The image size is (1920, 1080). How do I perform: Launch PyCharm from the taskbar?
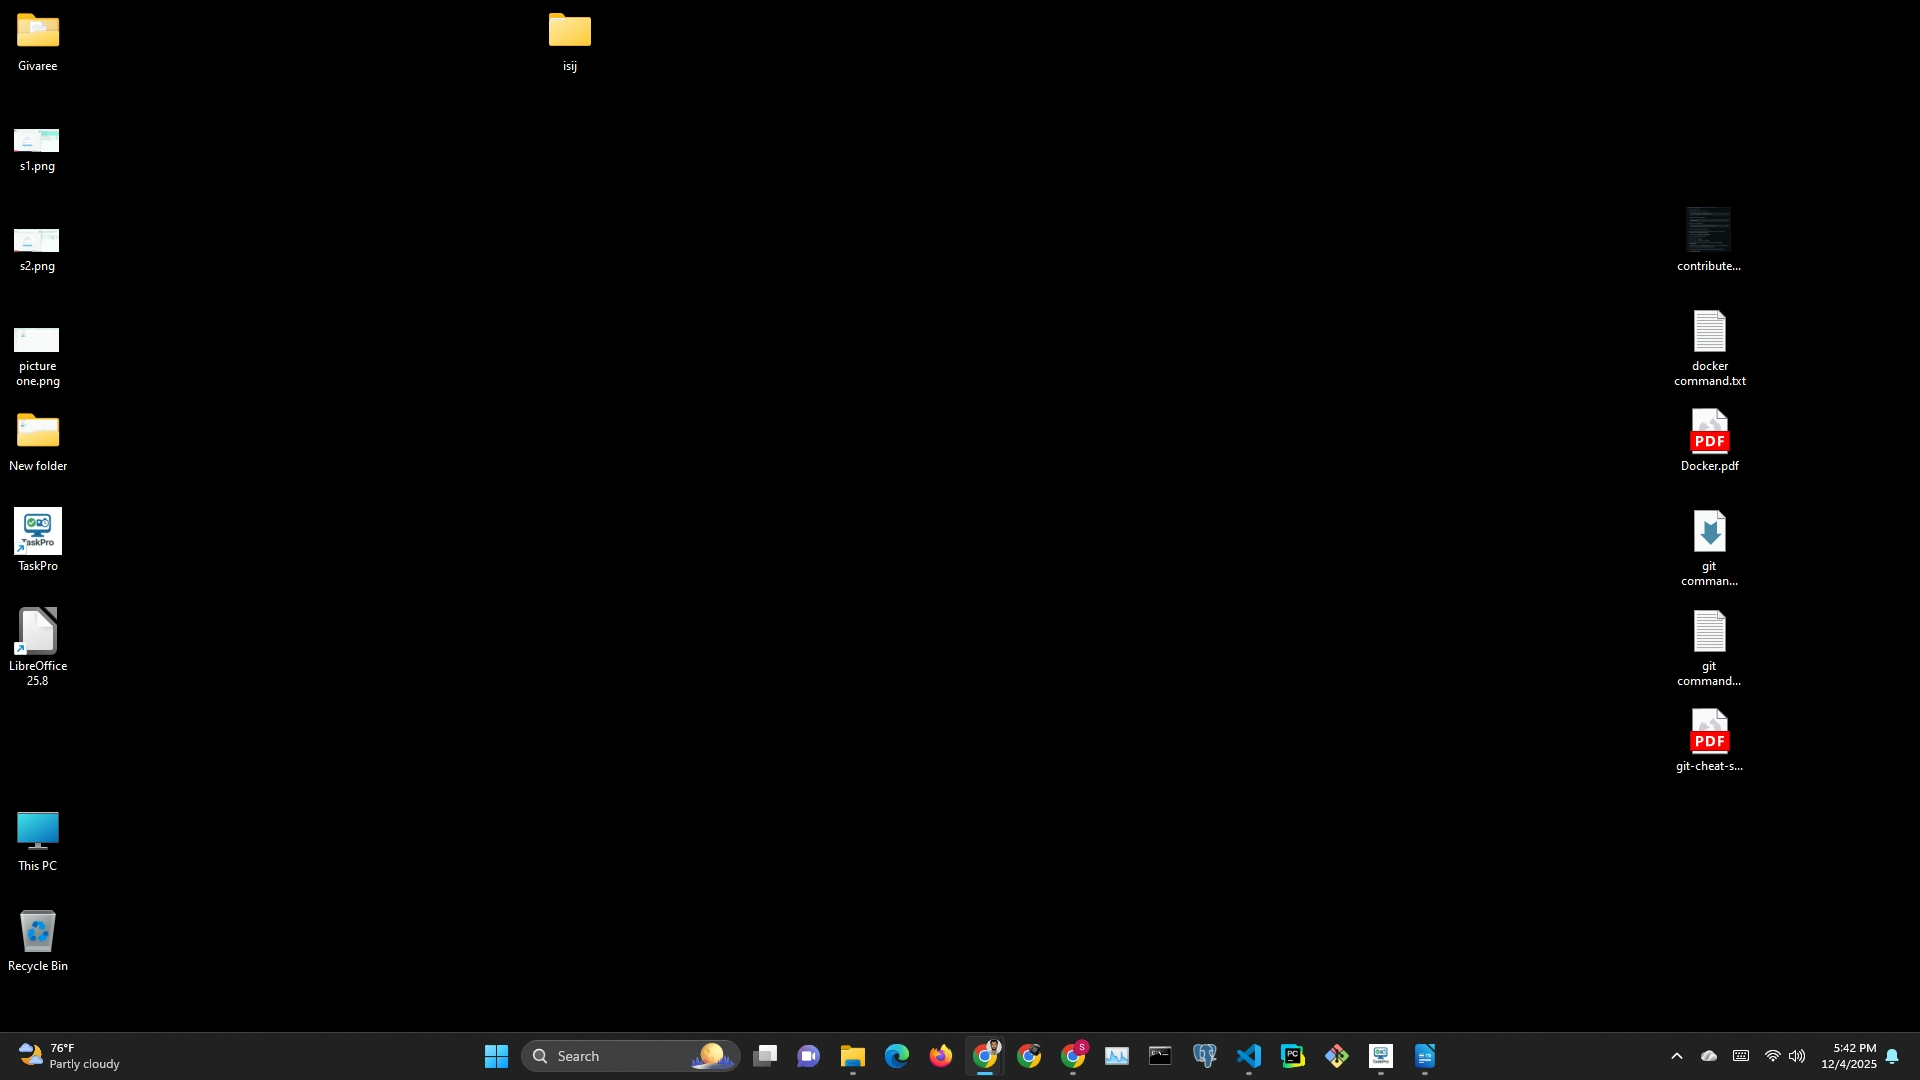pos(1292,1056)
